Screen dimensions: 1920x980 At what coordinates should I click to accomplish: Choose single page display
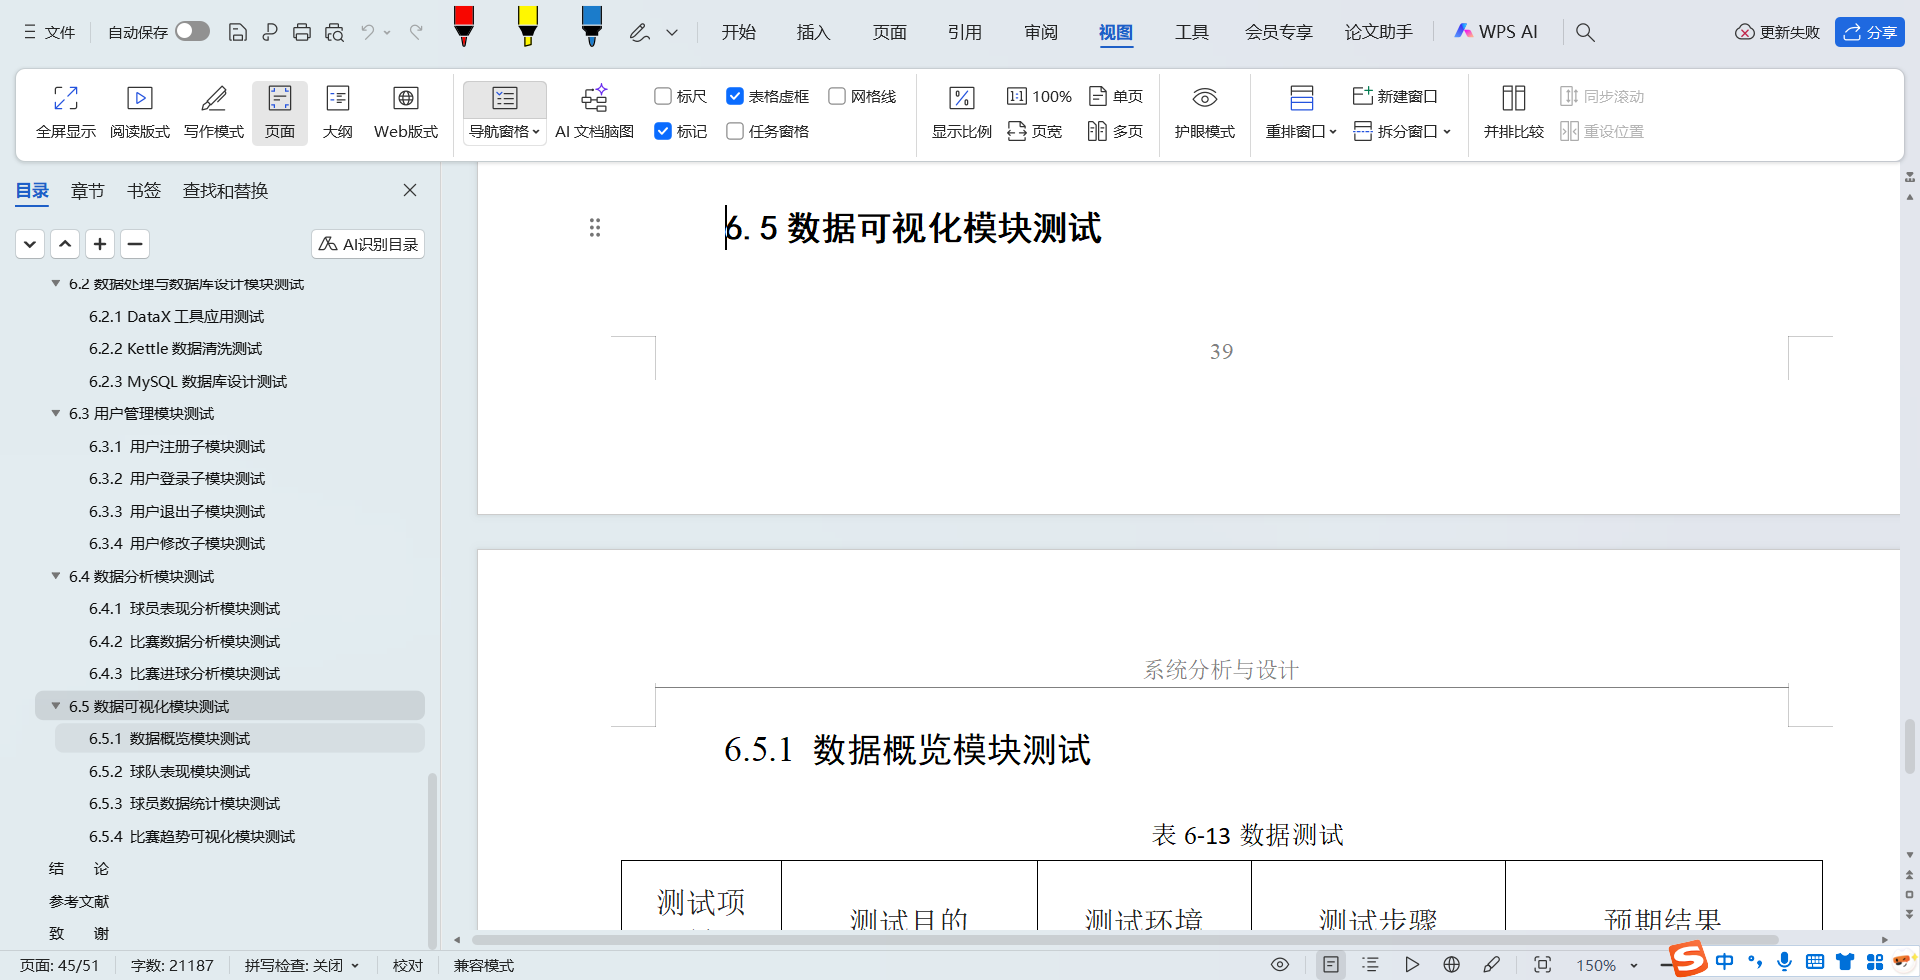pos(1116,96)
